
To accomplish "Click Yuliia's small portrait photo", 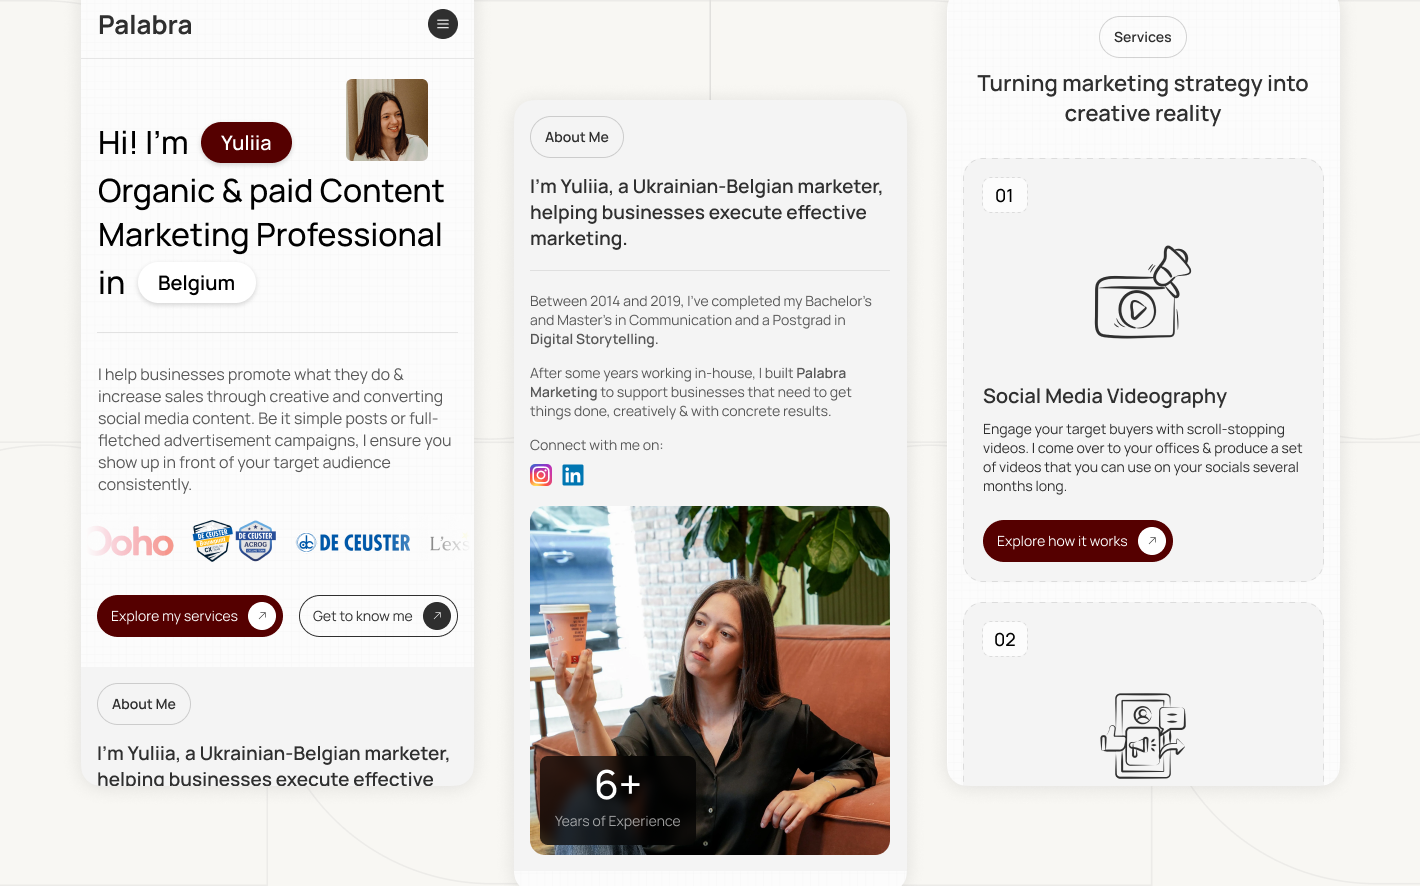I will (387, 120).
